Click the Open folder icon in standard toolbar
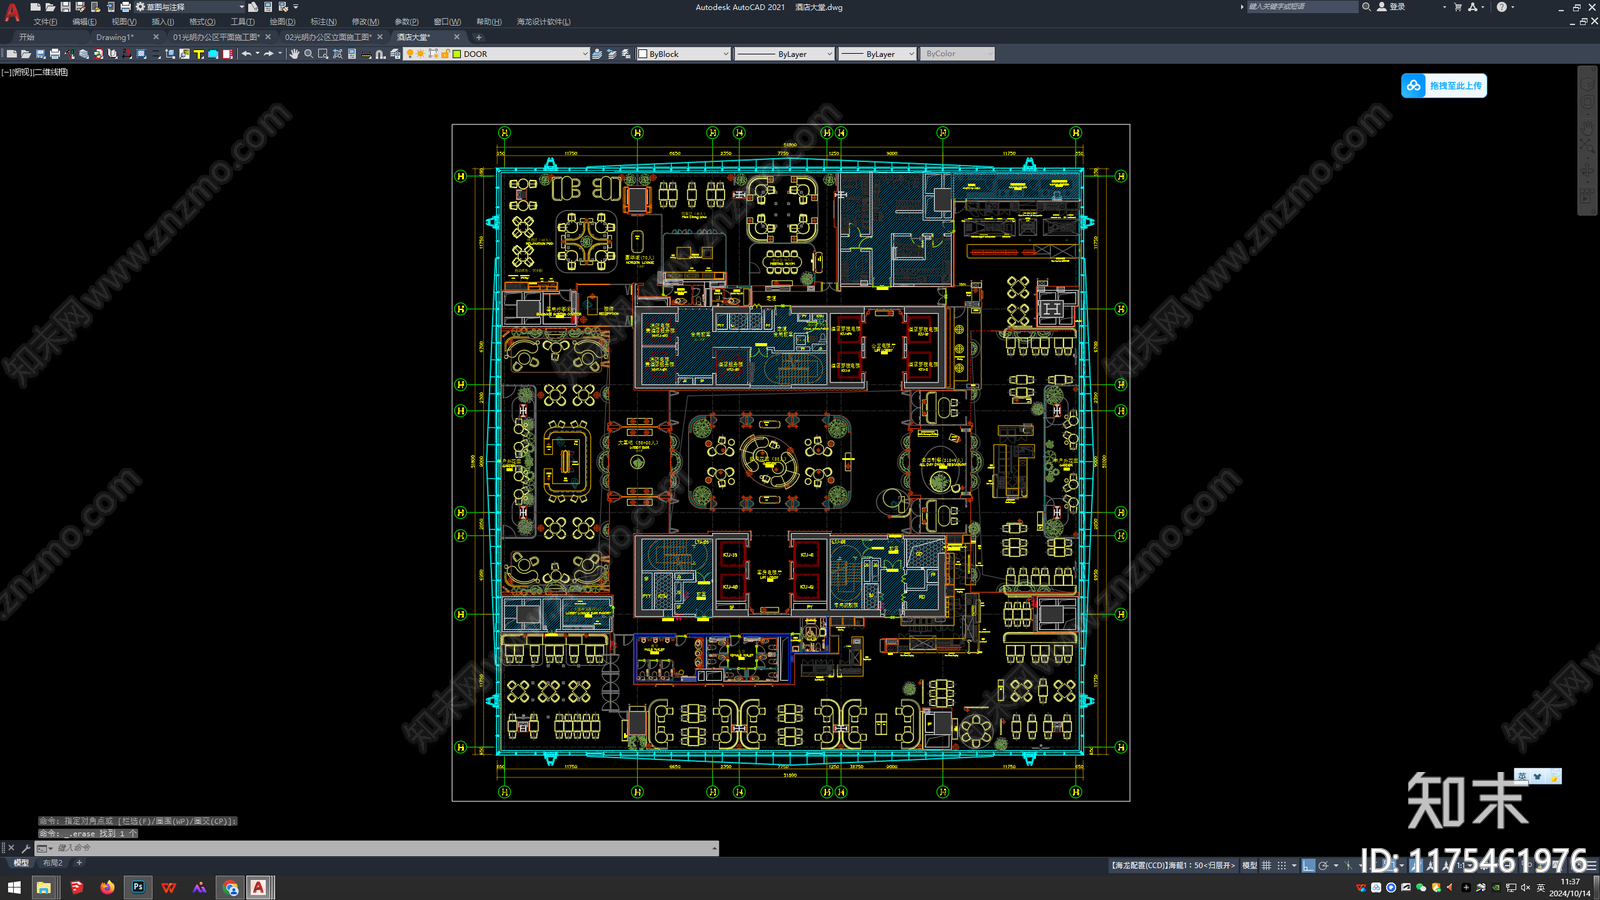1600x900 pixels. [26, 54]
